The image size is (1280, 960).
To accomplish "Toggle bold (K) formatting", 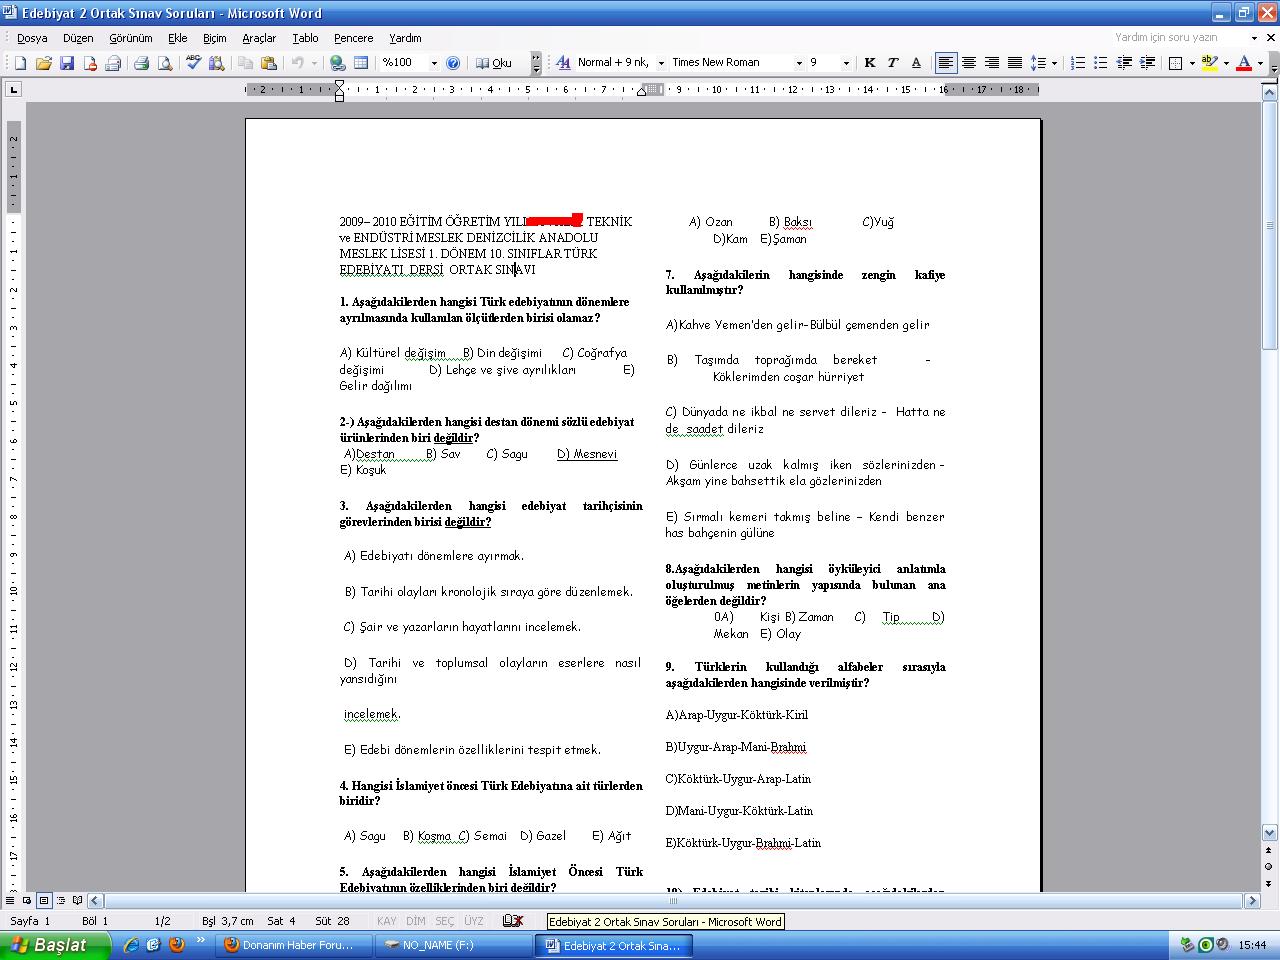I will [870, 63].
